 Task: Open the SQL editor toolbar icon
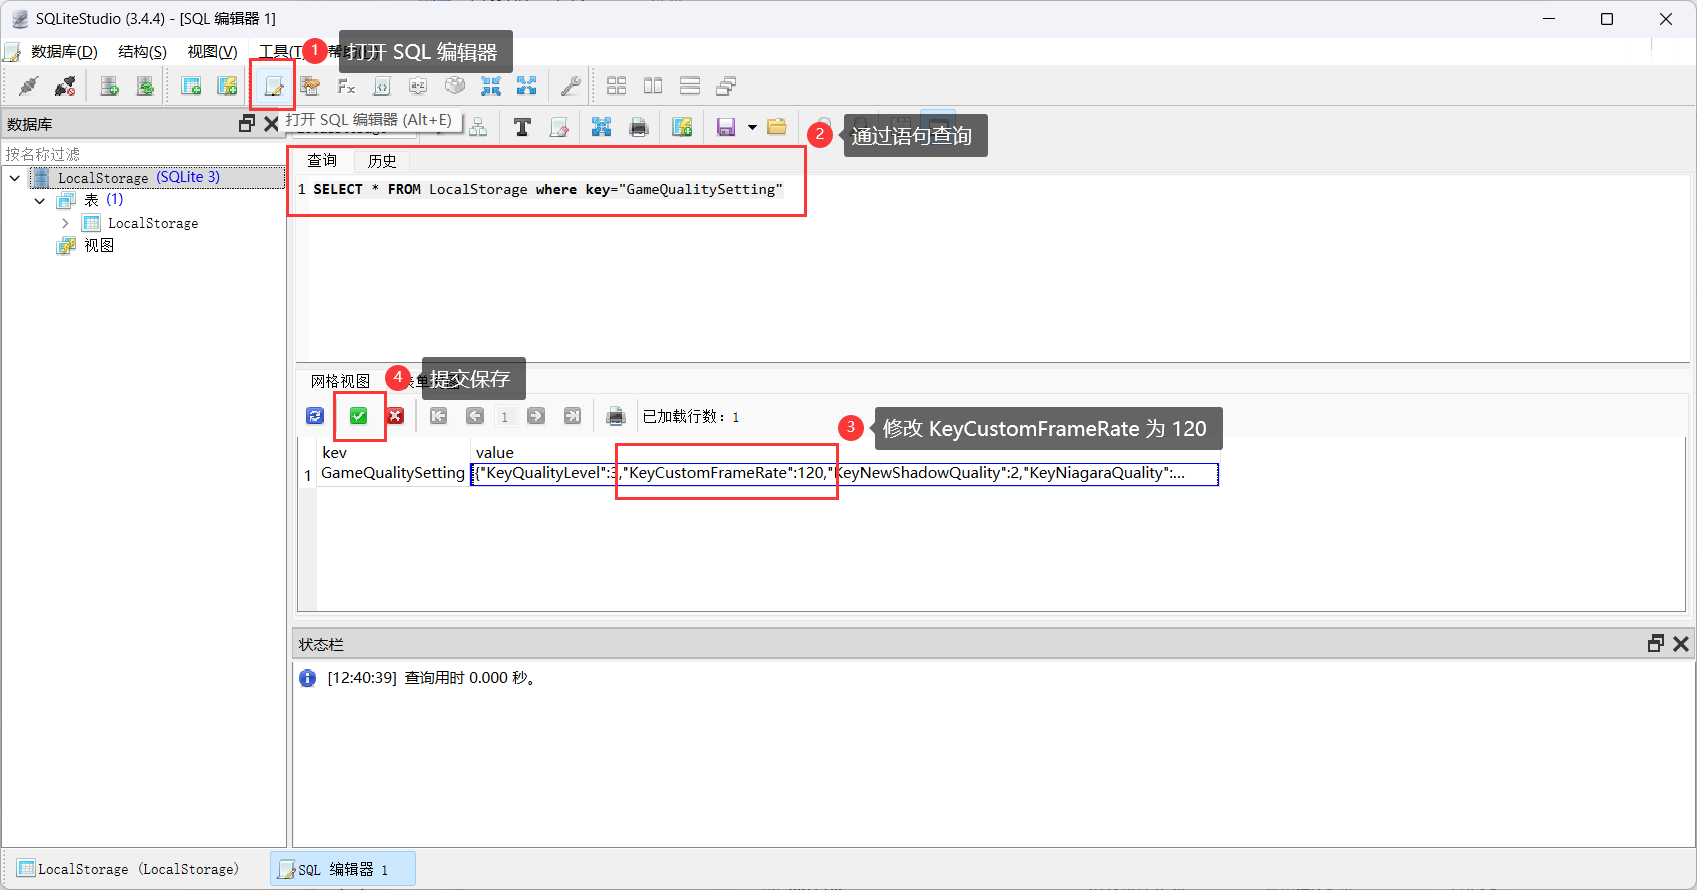(x=273, y=86)
